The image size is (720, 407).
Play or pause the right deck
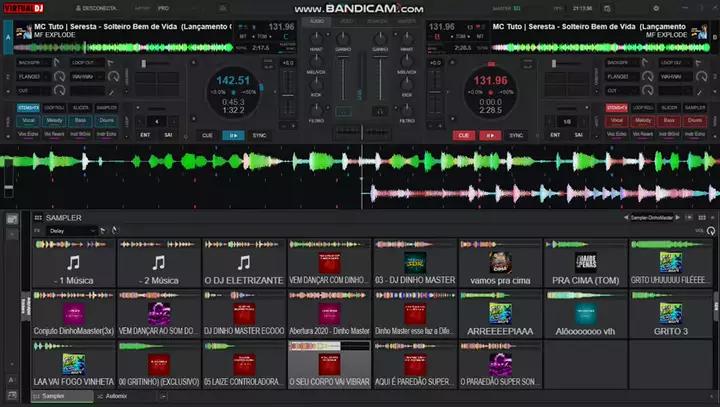490,136
